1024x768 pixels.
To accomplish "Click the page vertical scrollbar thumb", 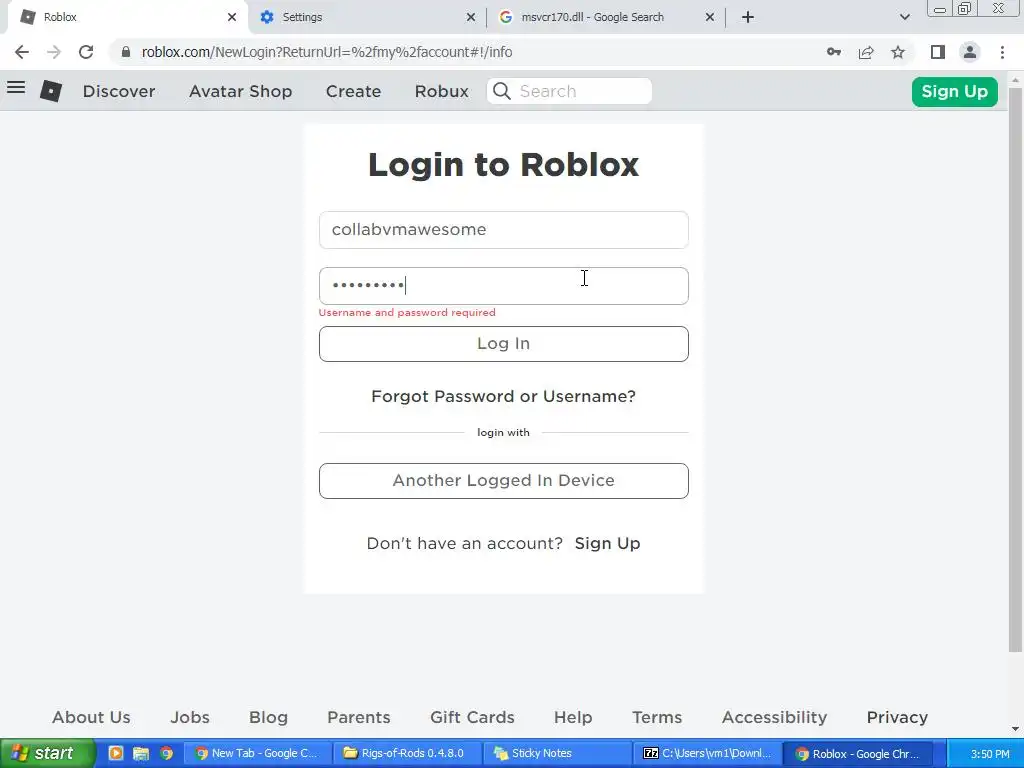I will pos(1015,370).
